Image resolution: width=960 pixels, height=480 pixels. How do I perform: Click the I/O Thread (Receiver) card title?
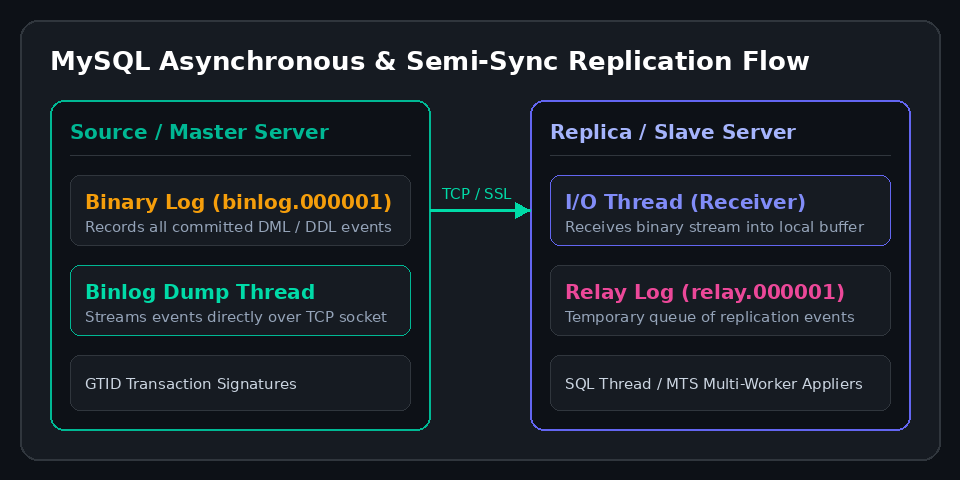685,202
